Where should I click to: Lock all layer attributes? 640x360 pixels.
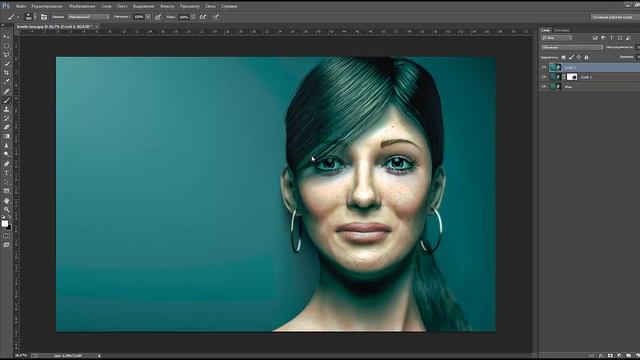[587, 58]
